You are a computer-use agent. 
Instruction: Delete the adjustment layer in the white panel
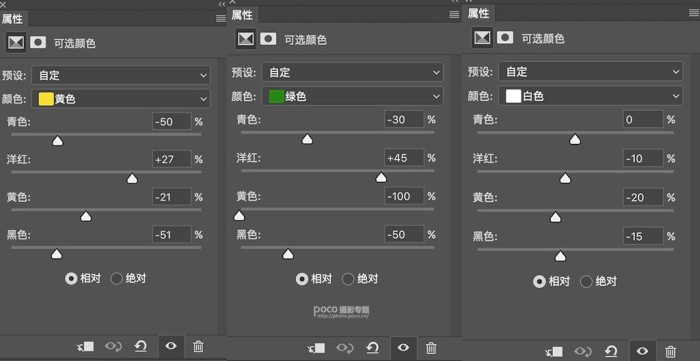click(670, 351)
